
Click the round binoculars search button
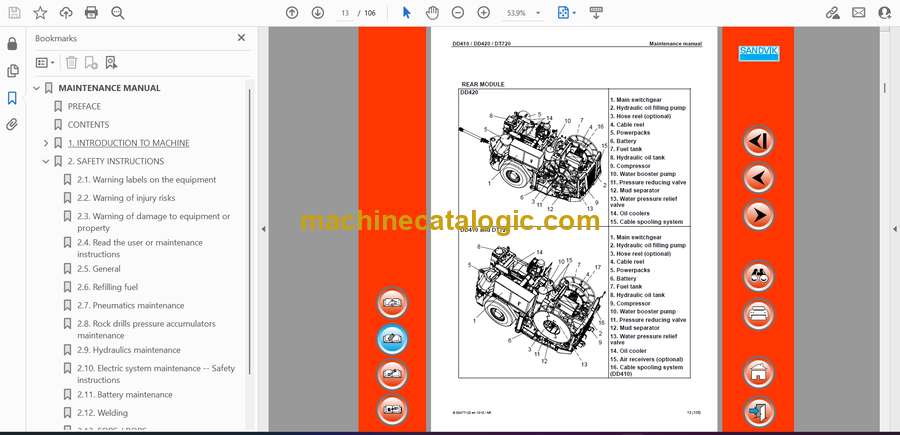click(758, 276)
